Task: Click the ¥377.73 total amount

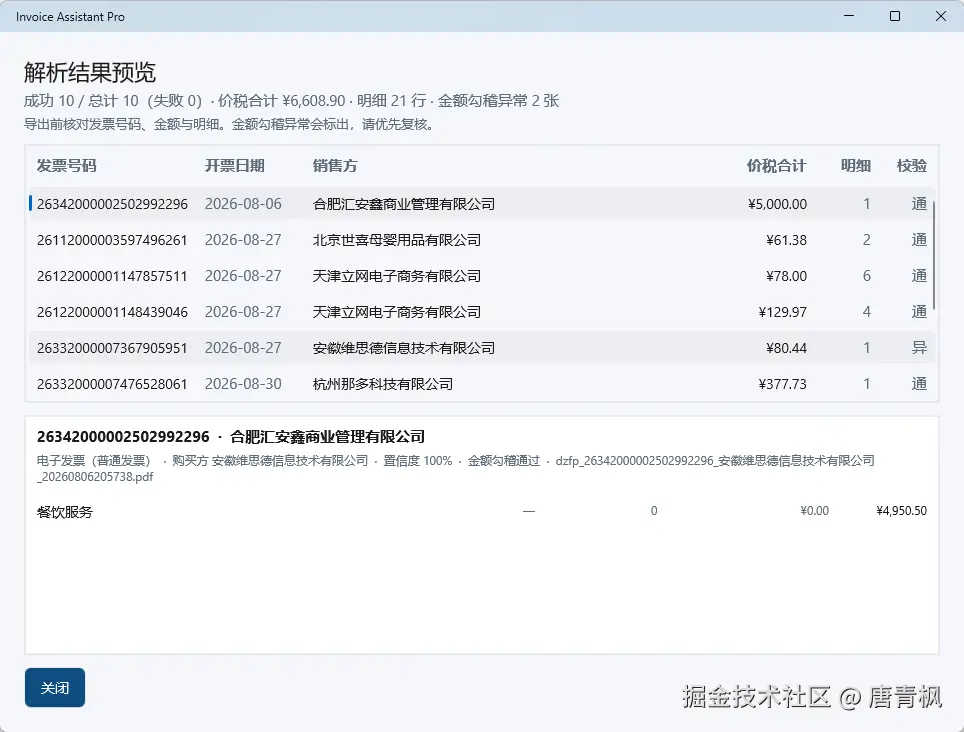Action: (x=783, y=384)
